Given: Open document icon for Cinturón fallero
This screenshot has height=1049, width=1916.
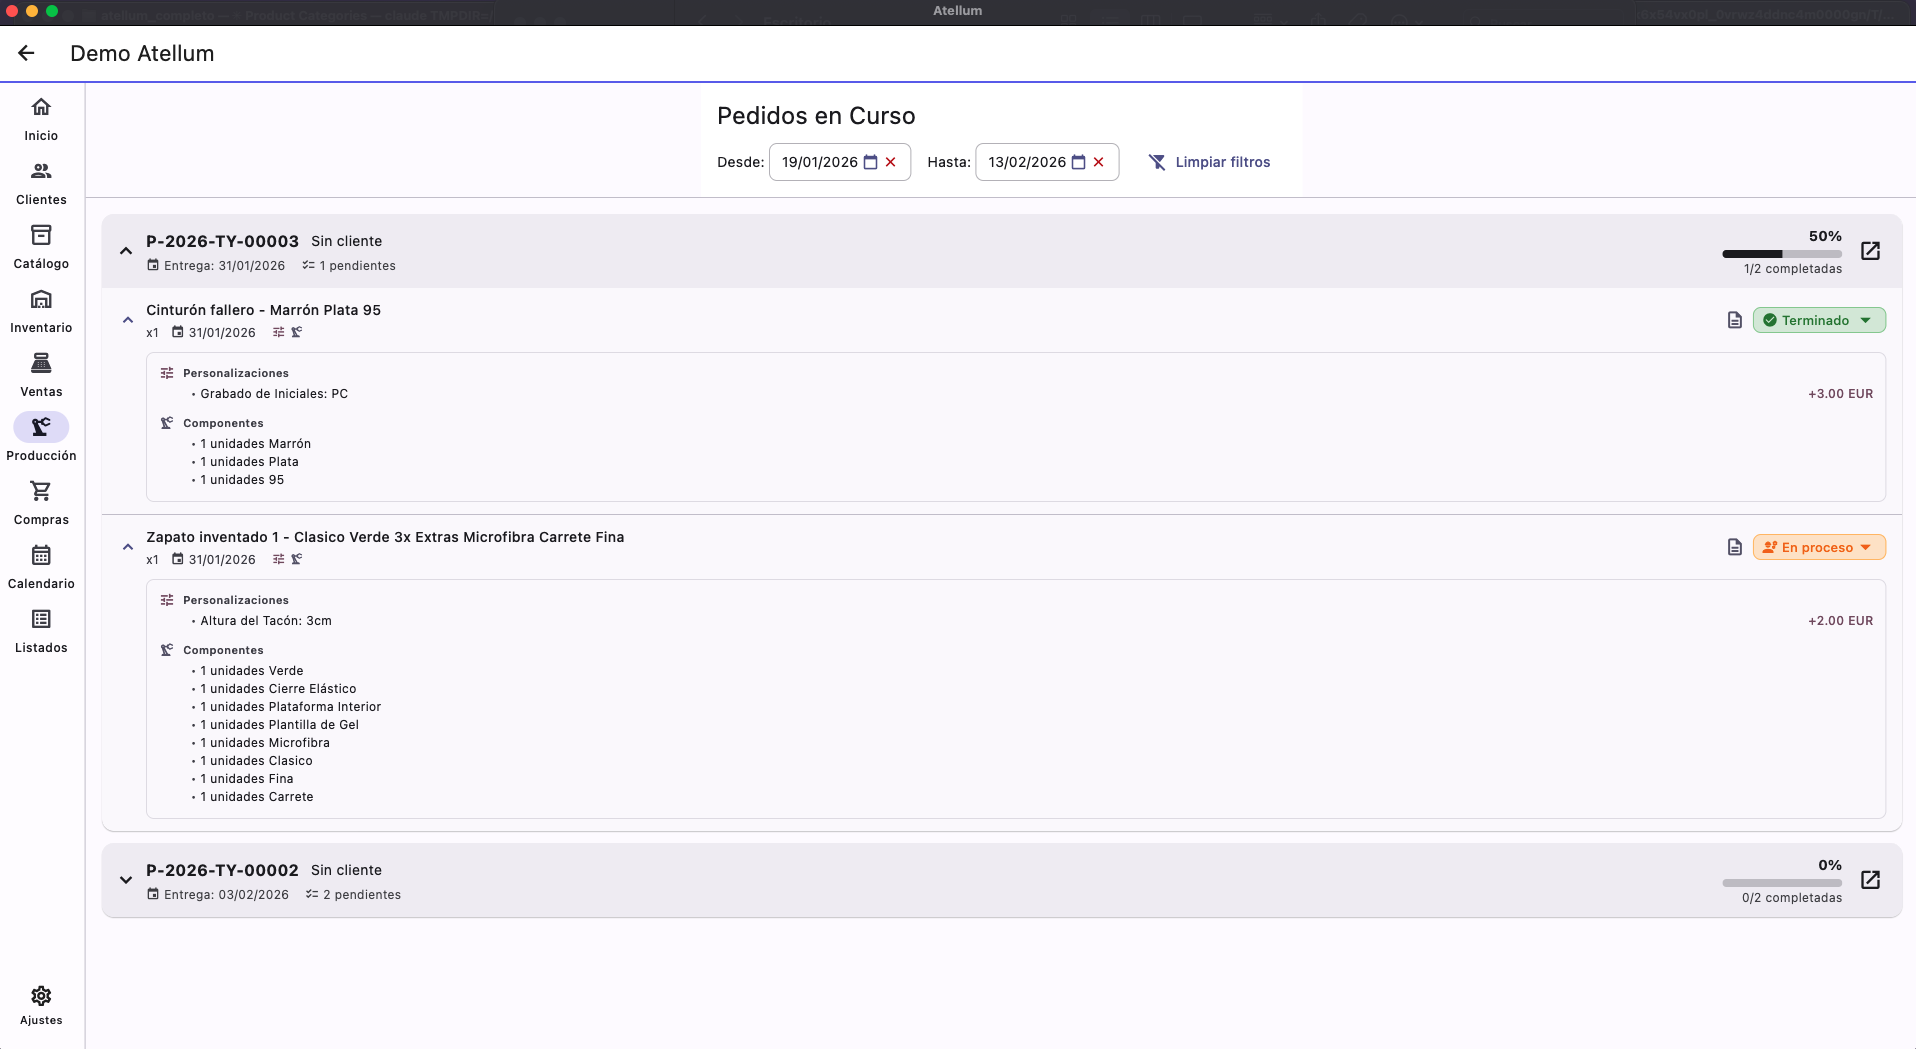Looking at the screenshot, I should pos(1735,320).
